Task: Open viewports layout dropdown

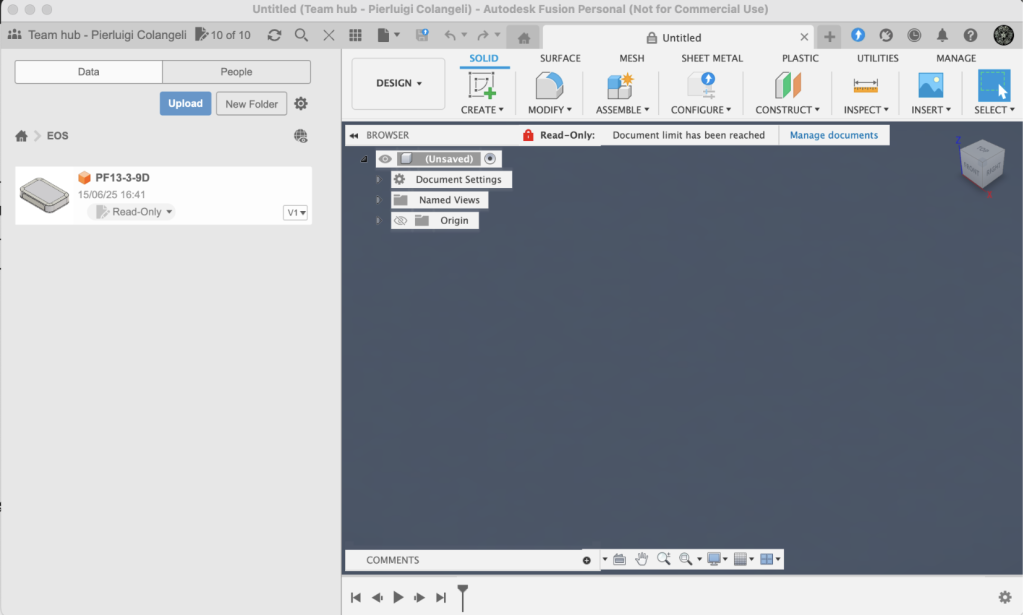Action: coord(770,559)
